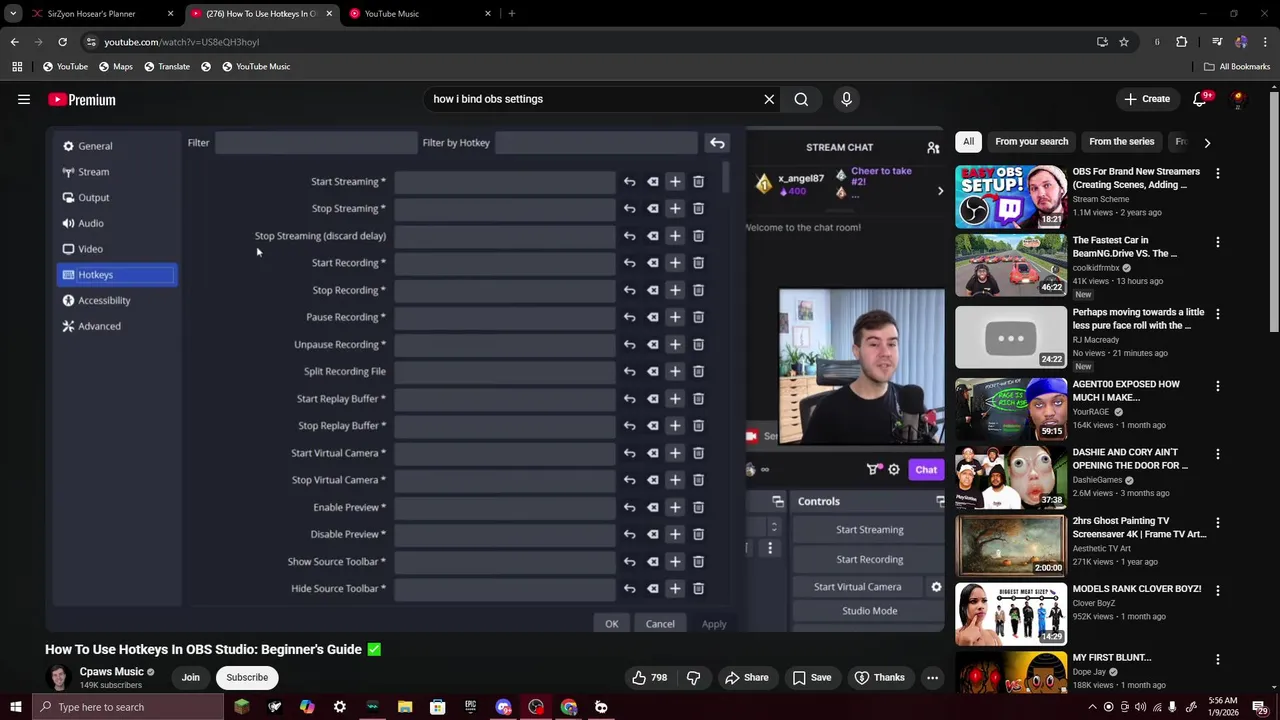
Task: Open options for MODELS RANK CLOVER BOYZ
Action: tap(1217, 591)
